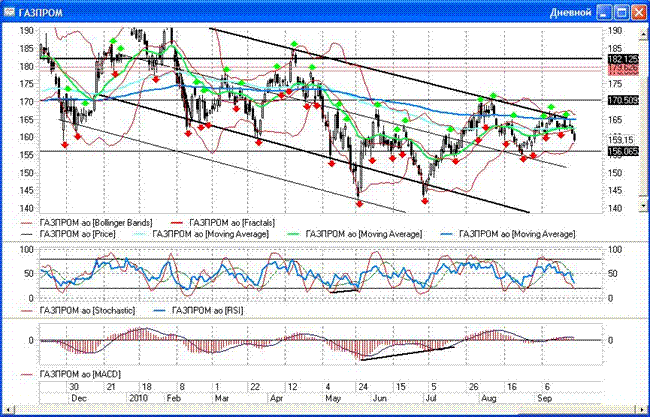Click the ГАЗПРОМ window system menu icon

point(9,12)
